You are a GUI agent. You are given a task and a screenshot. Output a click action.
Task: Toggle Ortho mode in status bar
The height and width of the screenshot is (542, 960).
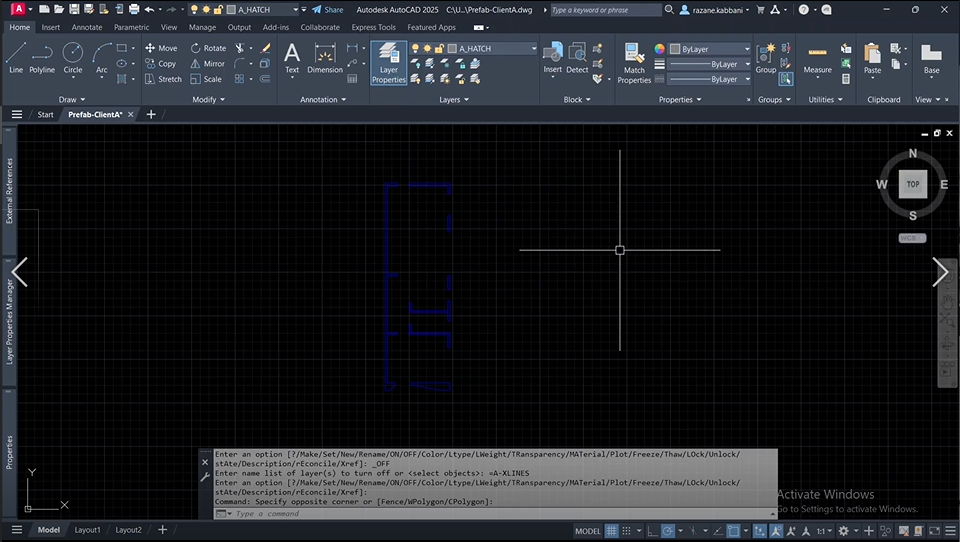(654, 530)
